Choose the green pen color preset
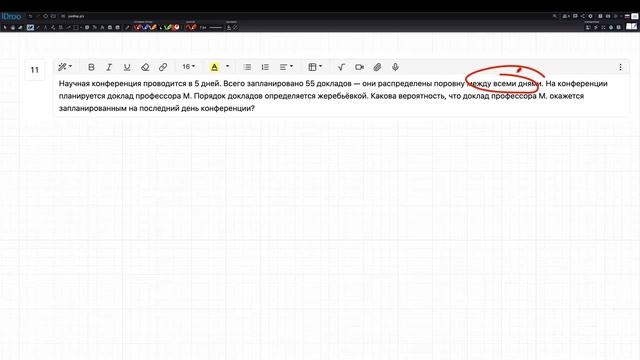Viewport: 640px width, 360px height. click(x=167, y=27)
